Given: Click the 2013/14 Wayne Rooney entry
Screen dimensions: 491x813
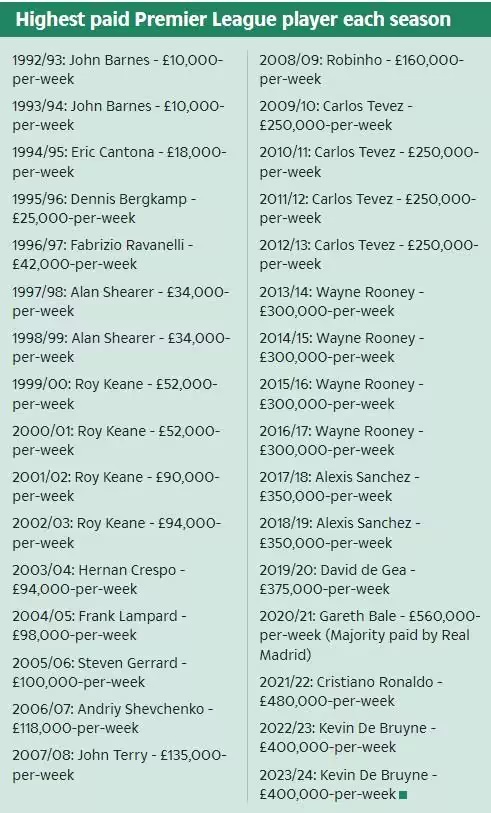Looking at the screenshot, I should pyautogui.click(x=342, y=301).
